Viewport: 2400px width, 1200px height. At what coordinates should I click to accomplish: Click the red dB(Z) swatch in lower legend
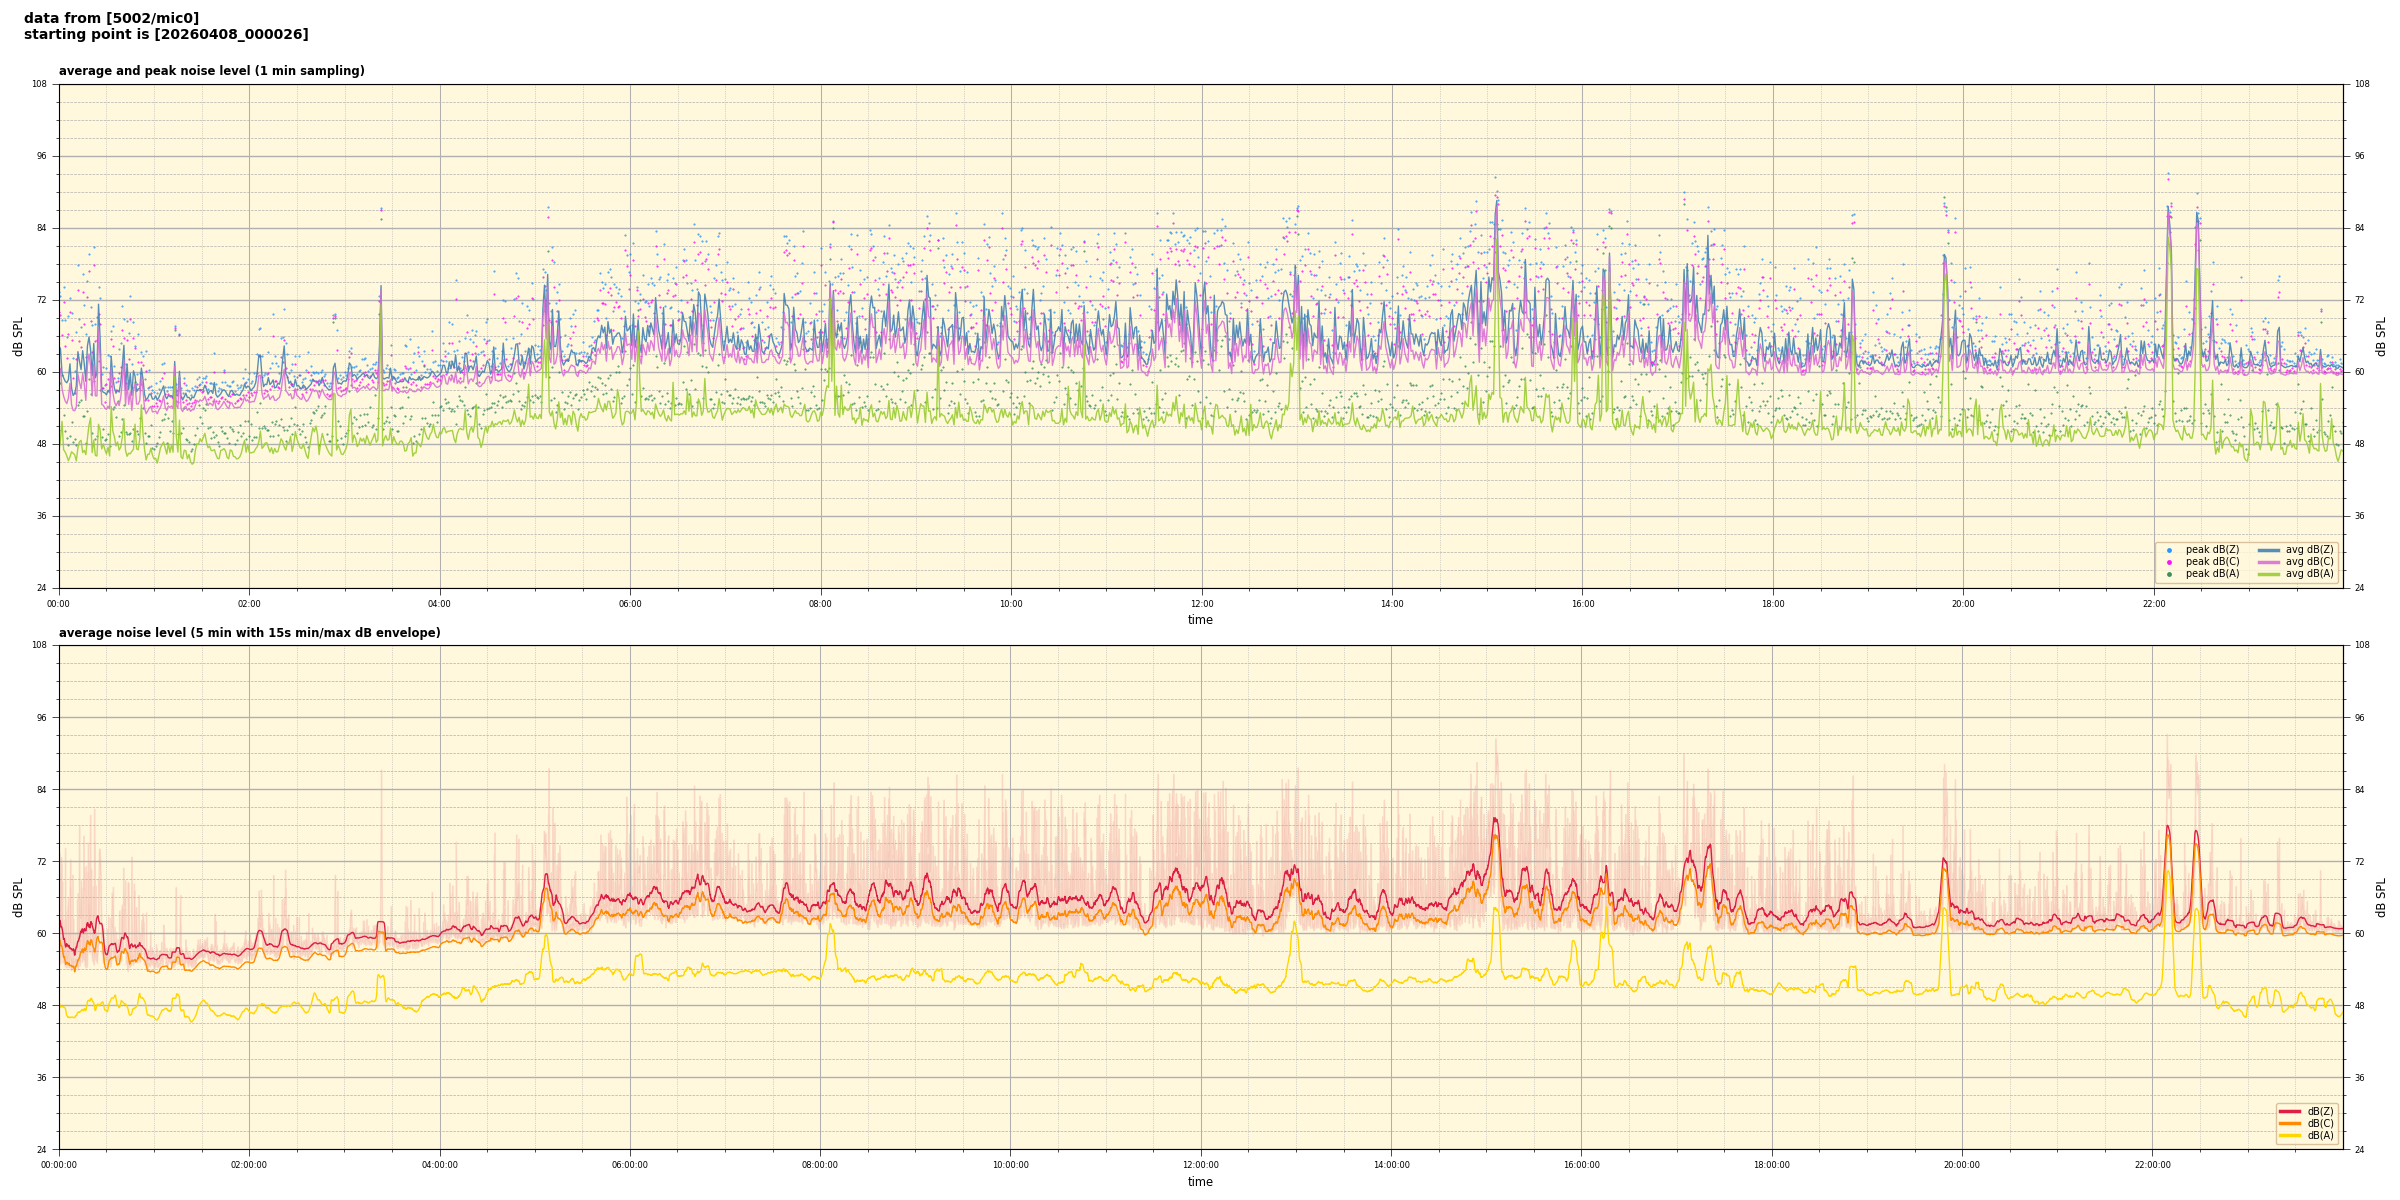(x=2290, y=1111)
